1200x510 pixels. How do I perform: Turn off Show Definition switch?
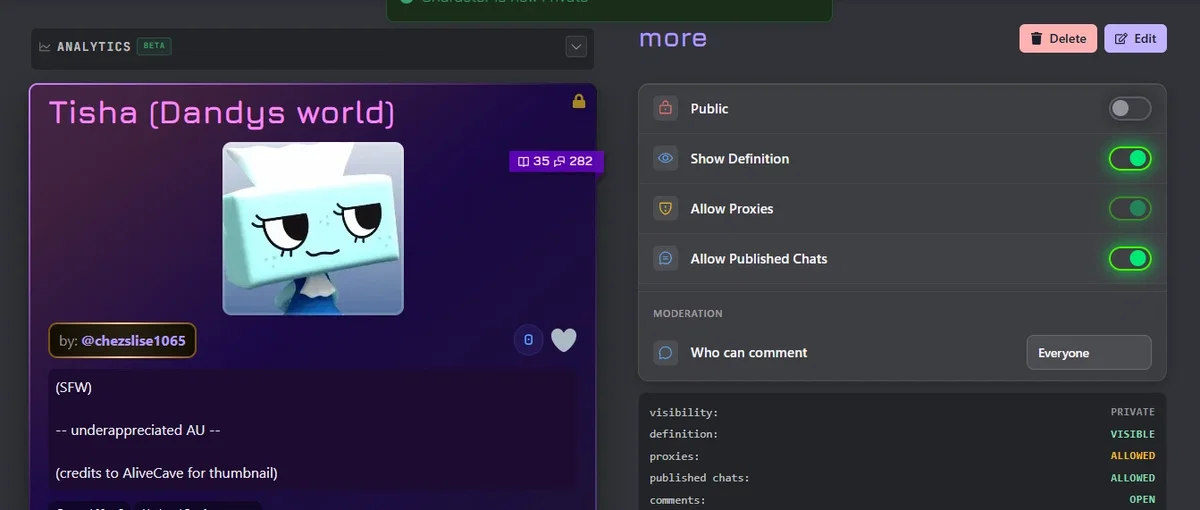click(1130, 158)
